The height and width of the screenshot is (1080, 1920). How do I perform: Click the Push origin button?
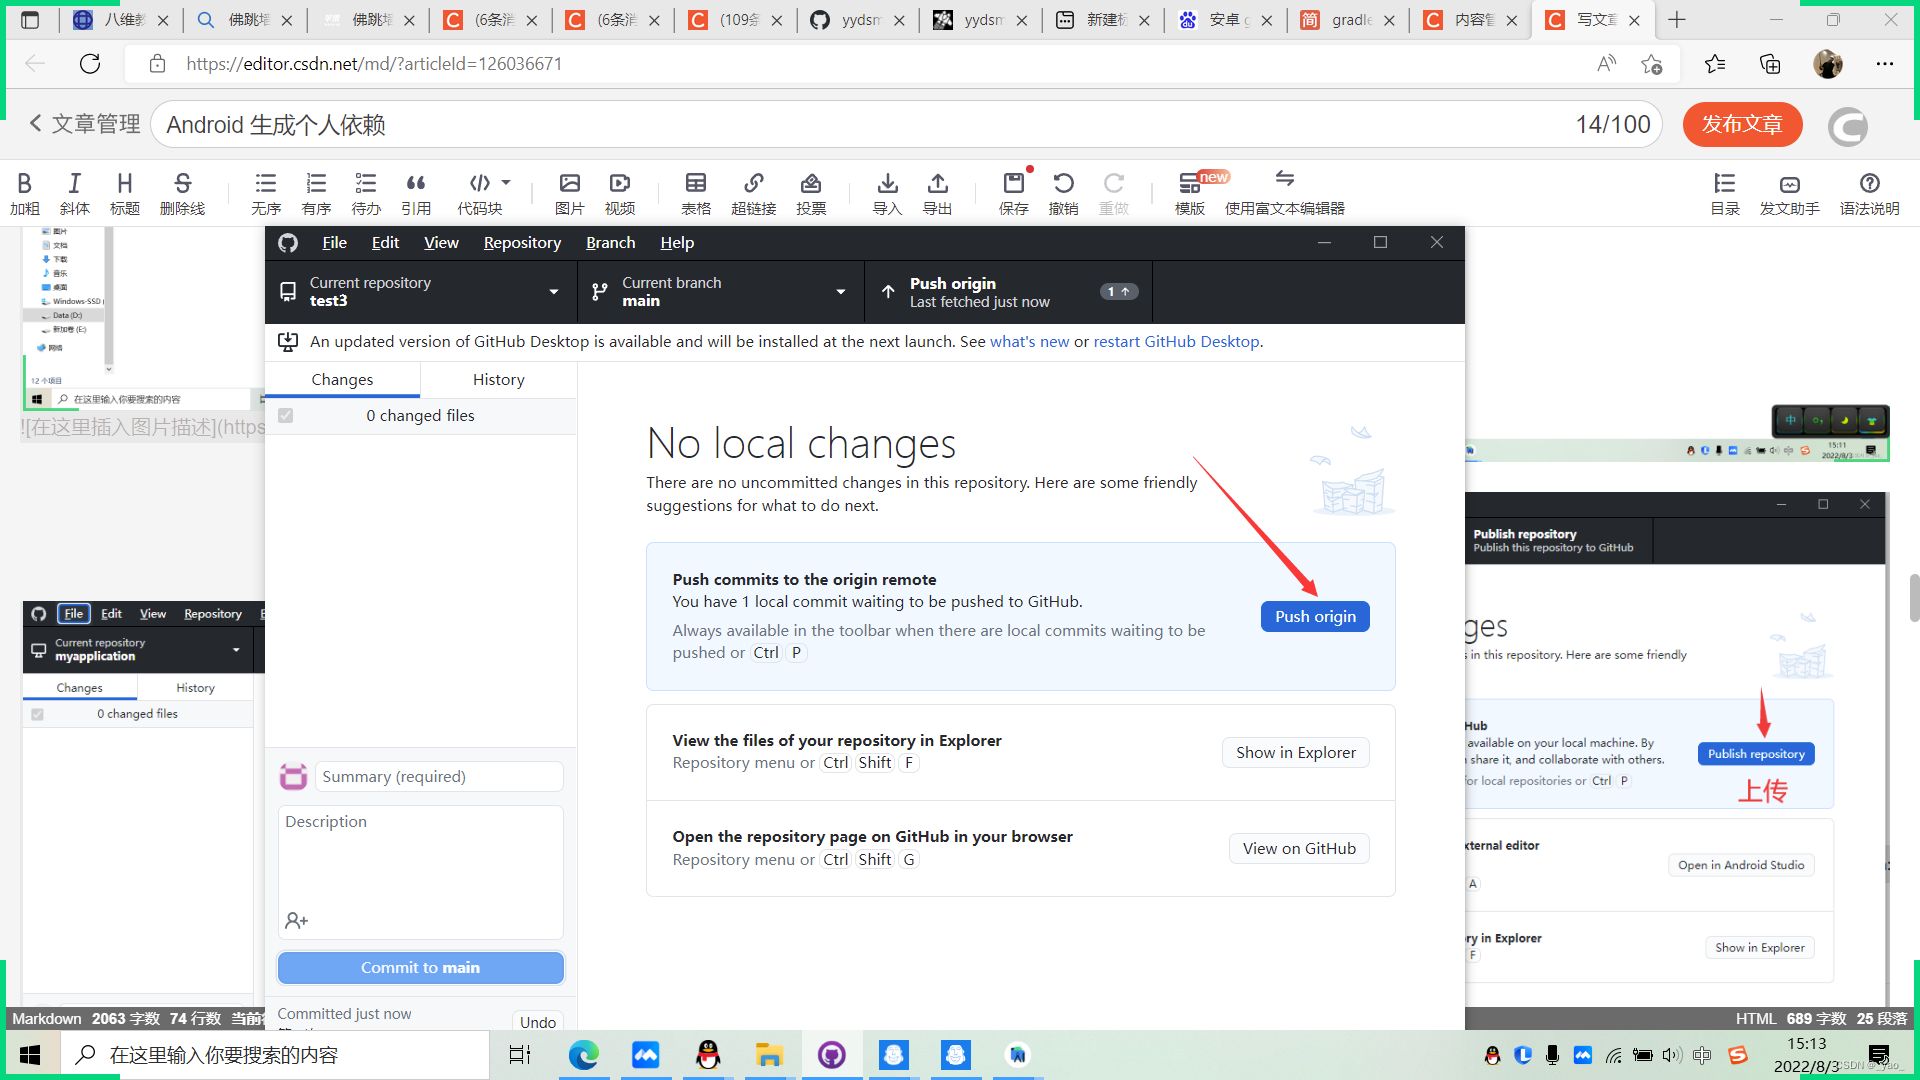1316,616
